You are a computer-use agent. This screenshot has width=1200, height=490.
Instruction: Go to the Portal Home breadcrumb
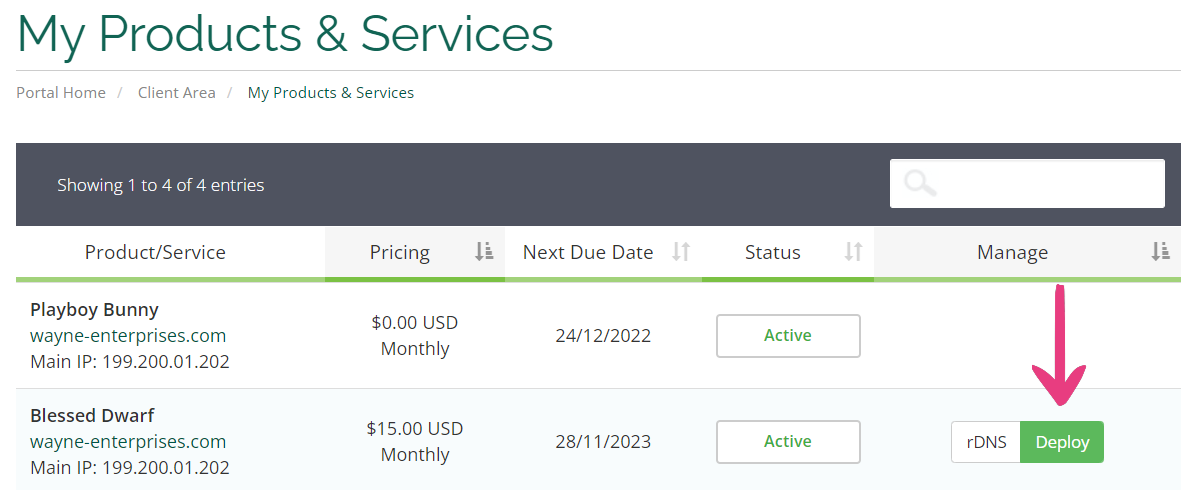tap(61, 92)
